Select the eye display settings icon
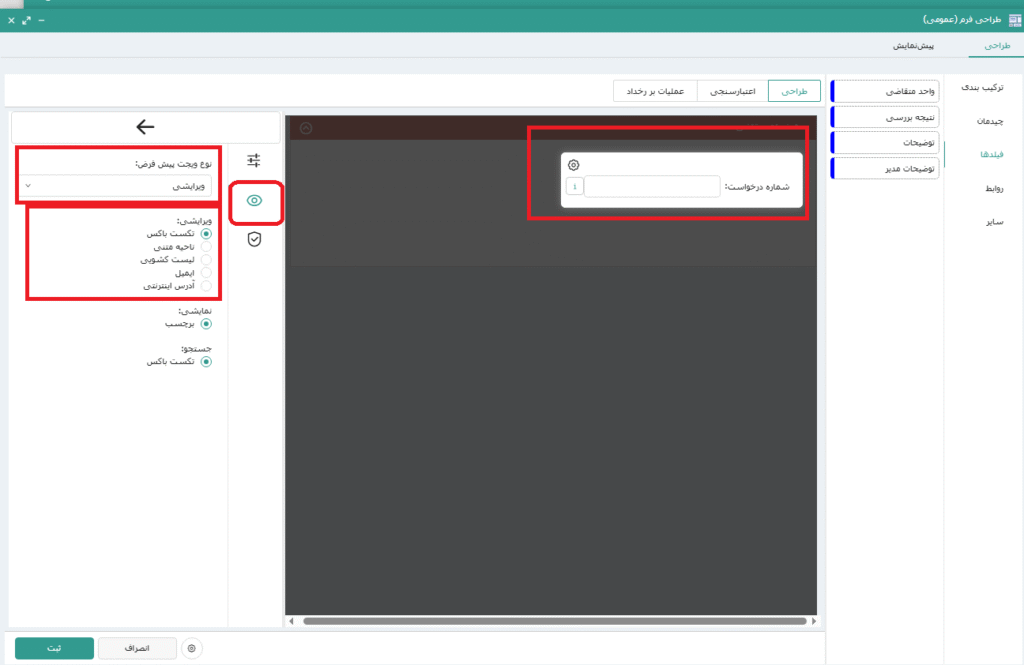Viewport: 1024px width, 665px height. click(x=254, y=200)
